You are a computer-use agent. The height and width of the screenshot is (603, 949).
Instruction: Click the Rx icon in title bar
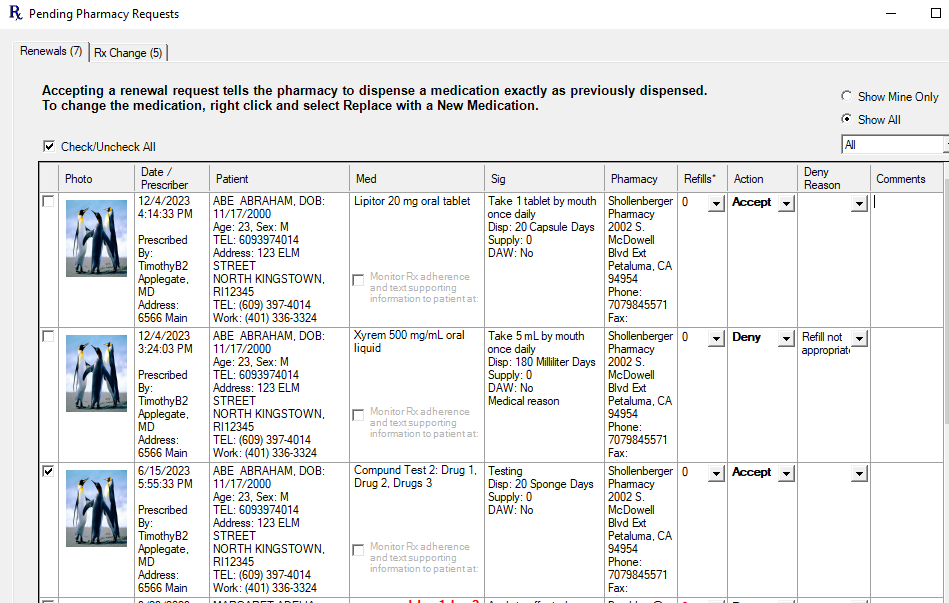[14, 14]
